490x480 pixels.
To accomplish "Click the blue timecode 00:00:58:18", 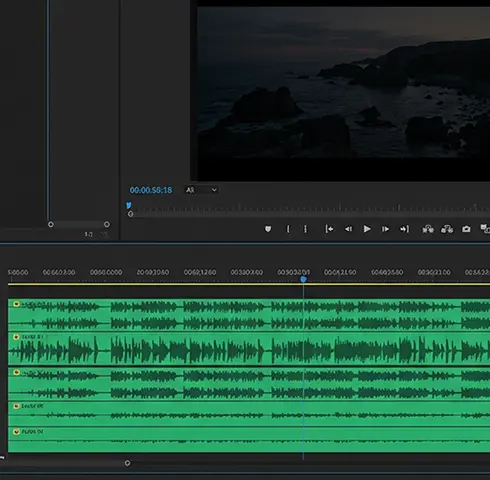I will (x=151, y=190).
